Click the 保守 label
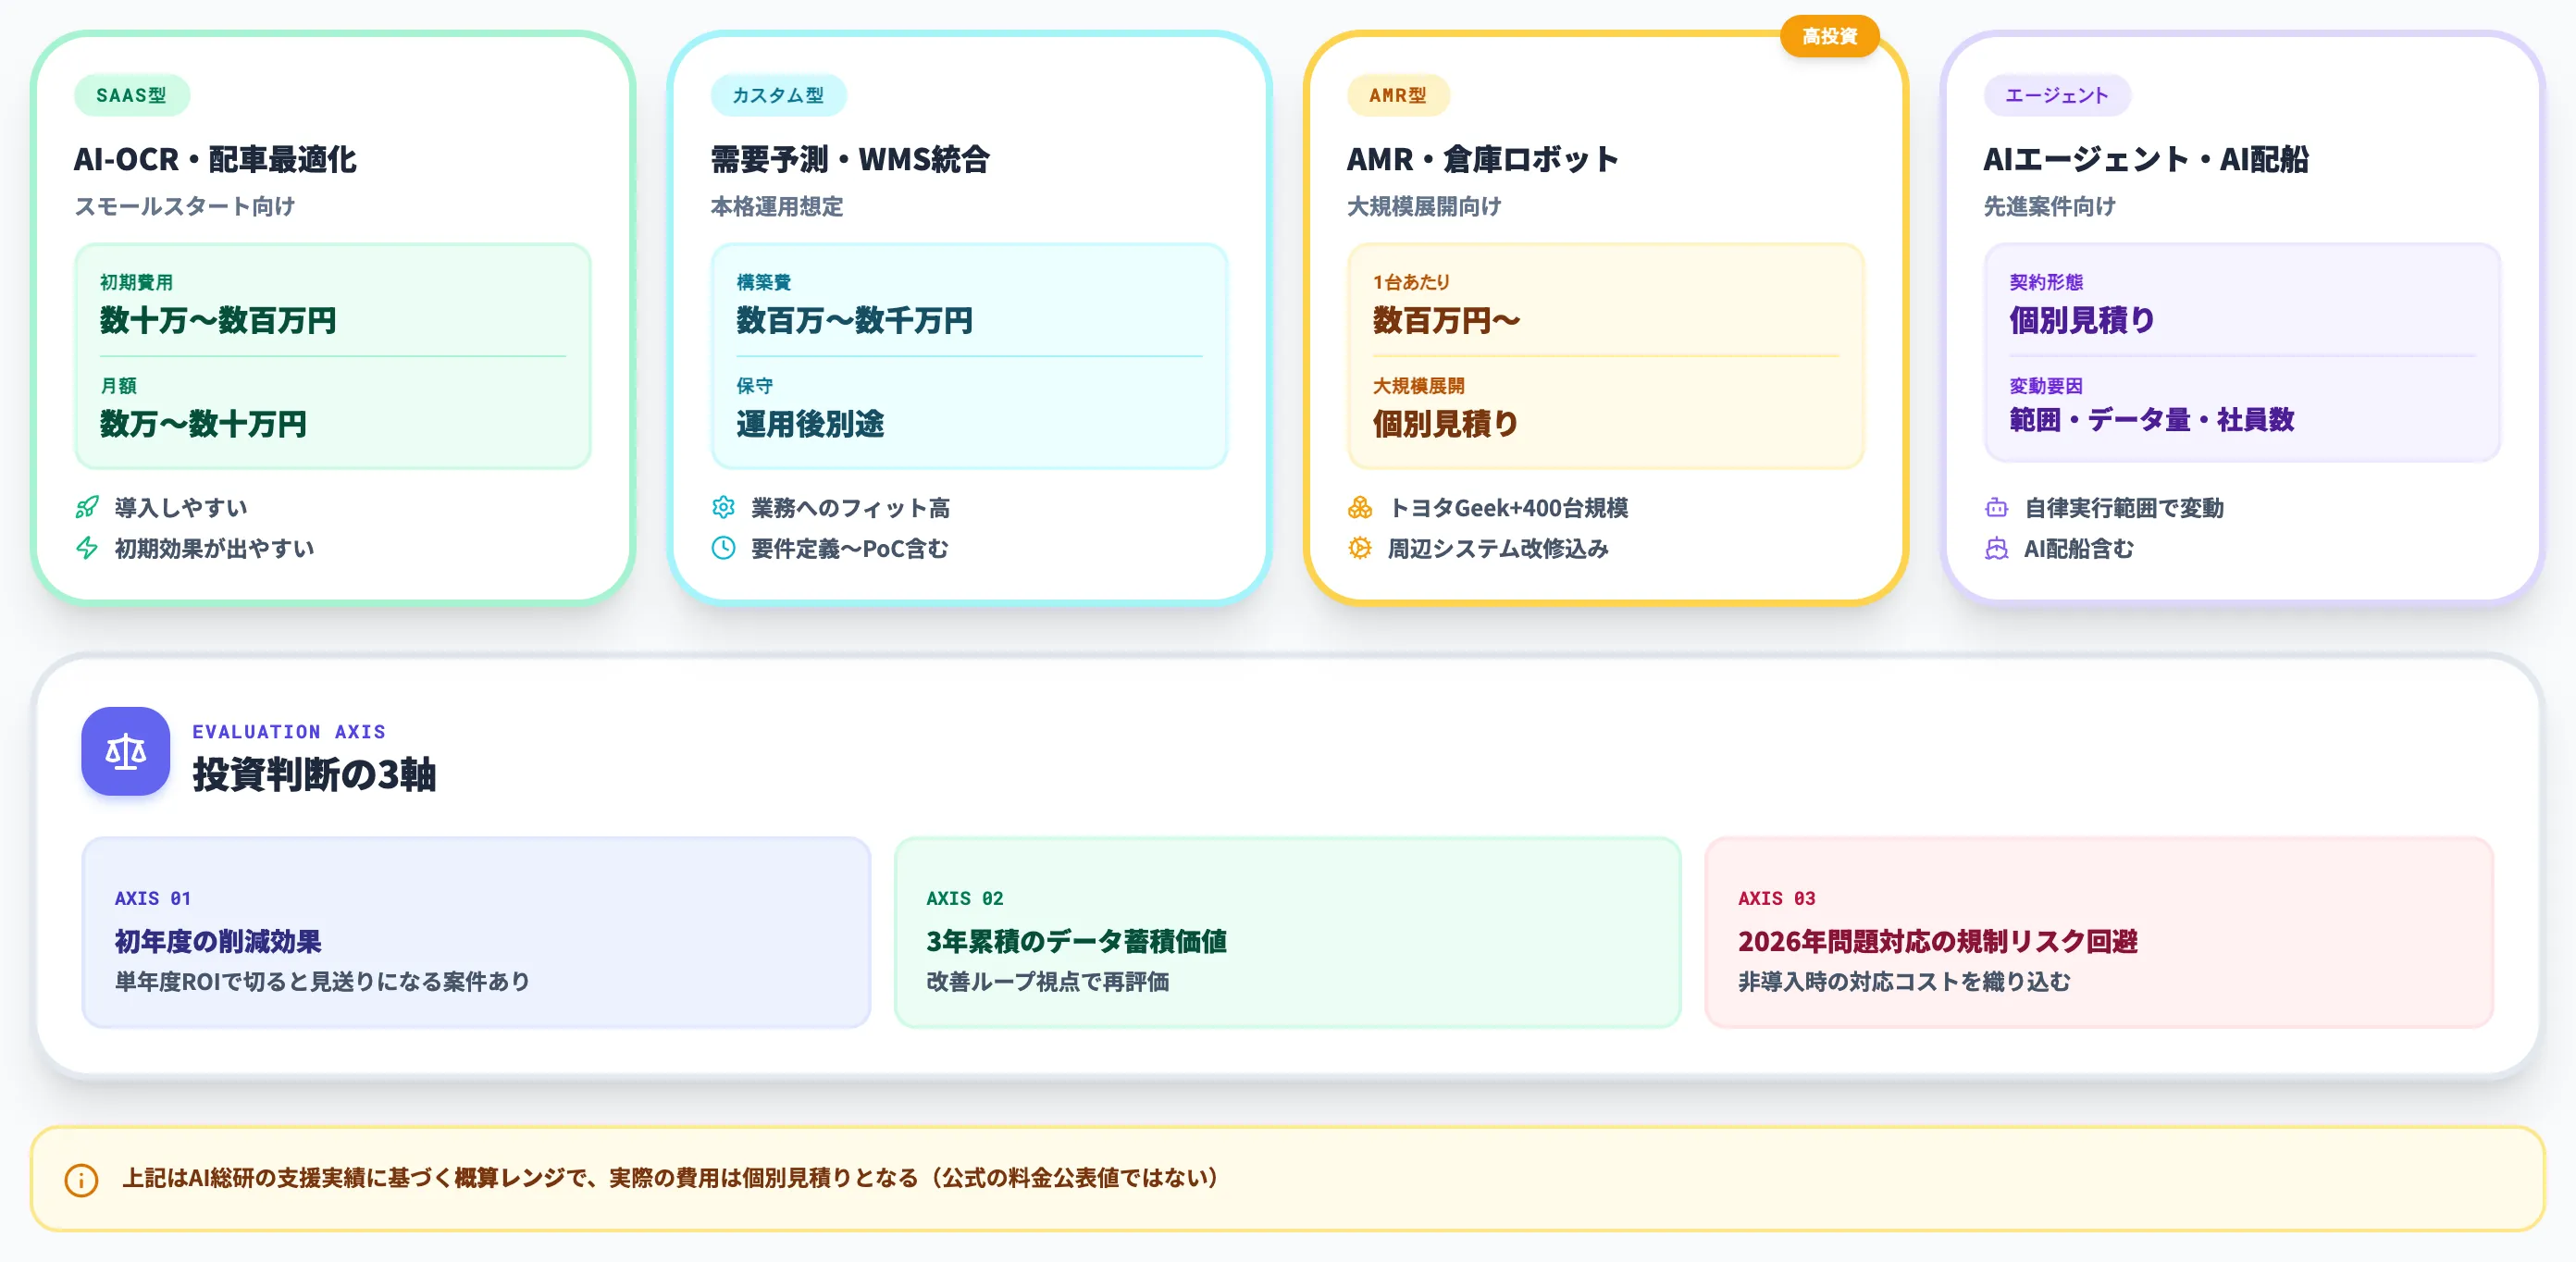Screen dimensions: 2576x1262 coord(754,386)
